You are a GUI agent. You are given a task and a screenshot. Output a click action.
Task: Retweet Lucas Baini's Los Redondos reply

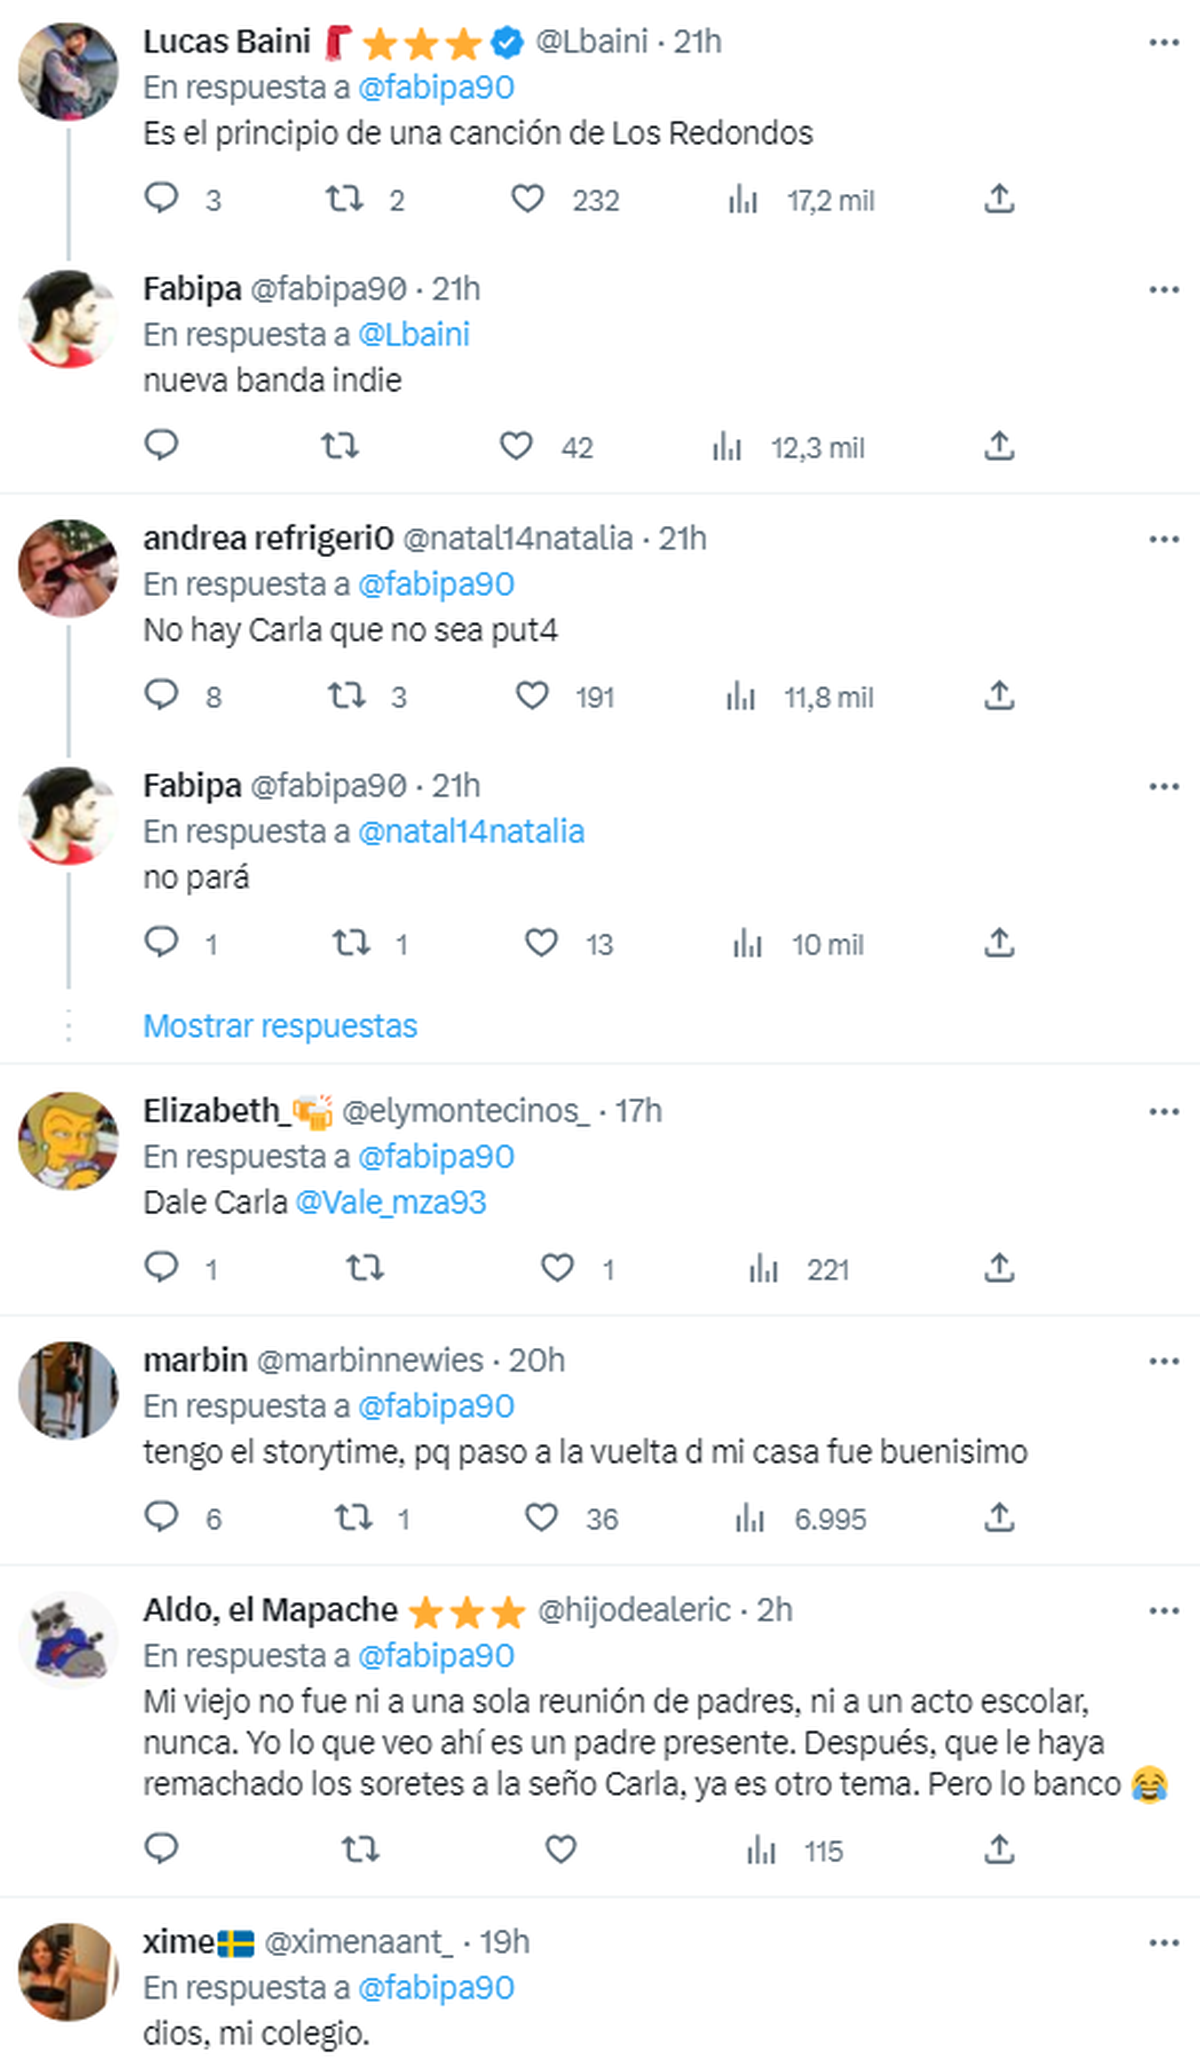click(345, 199)
